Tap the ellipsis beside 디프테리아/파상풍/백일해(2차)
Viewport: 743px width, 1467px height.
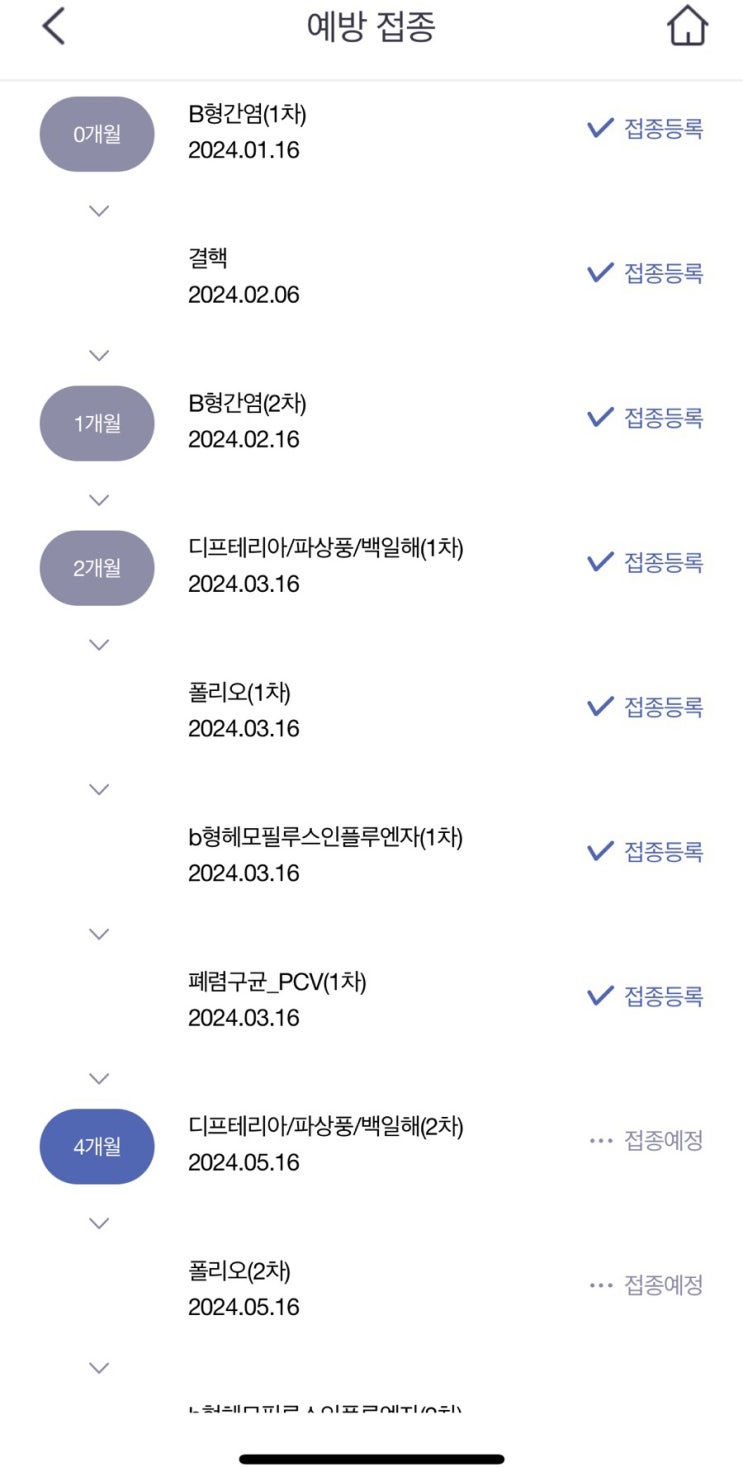pos(600,1141)
